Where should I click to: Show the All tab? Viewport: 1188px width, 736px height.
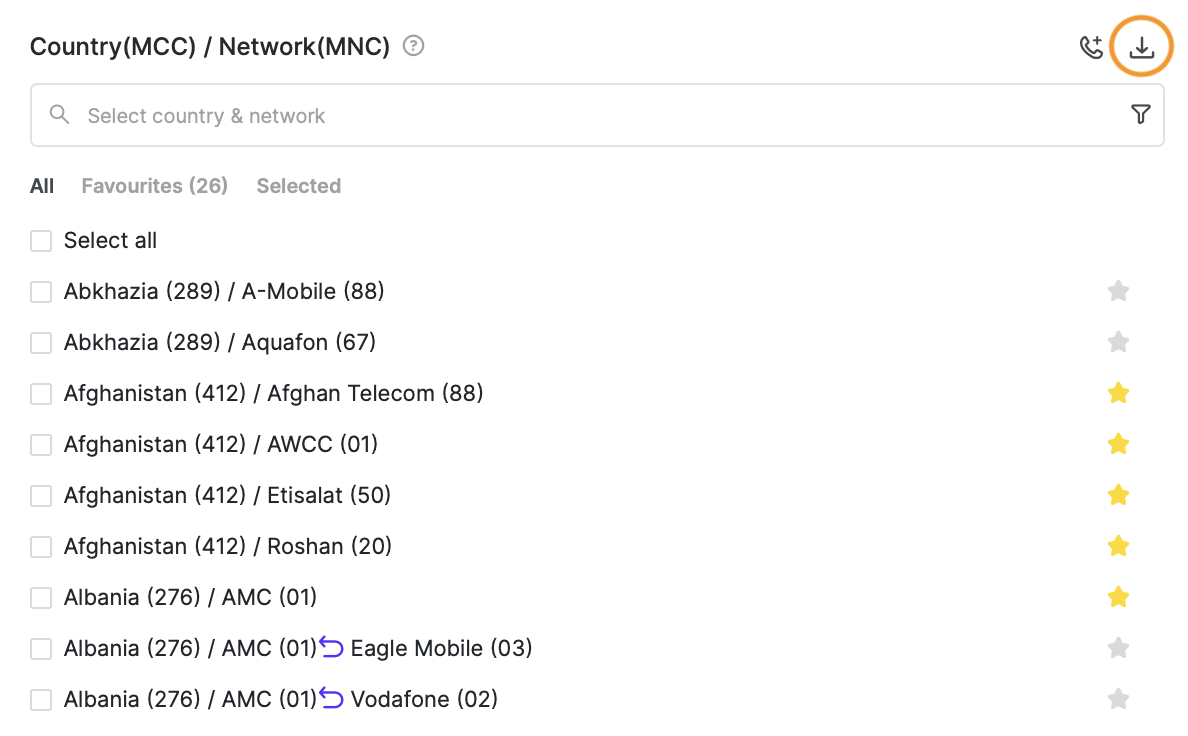pos(42,186)
